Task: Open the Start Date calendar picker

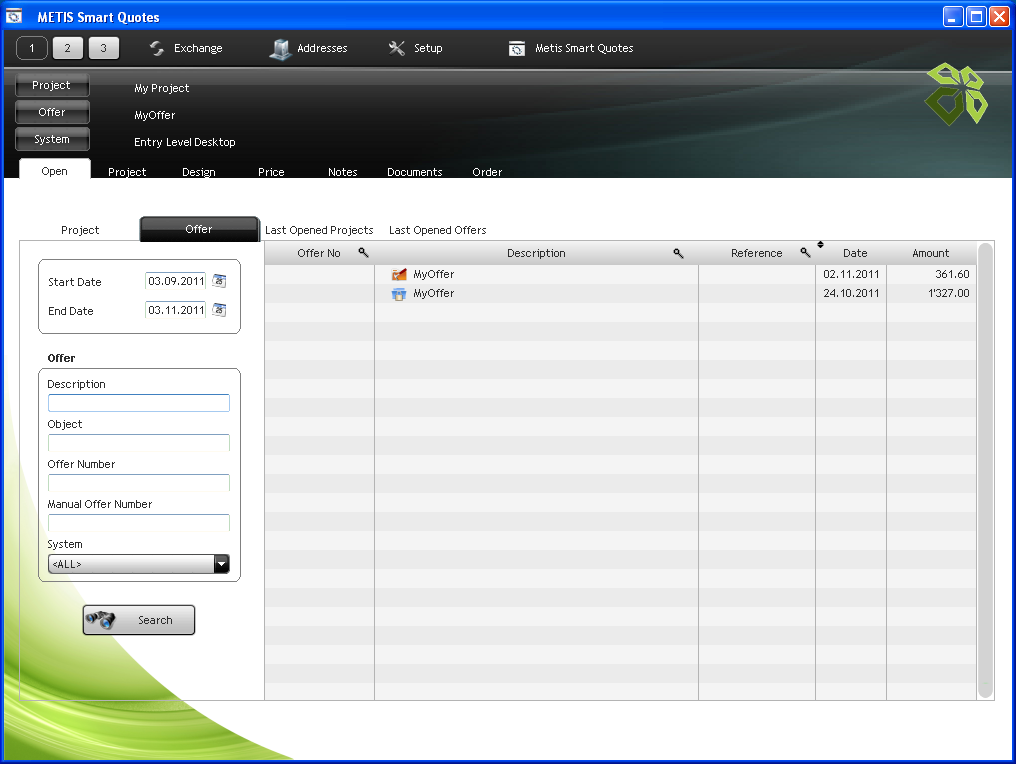Action: click(219, 281)
